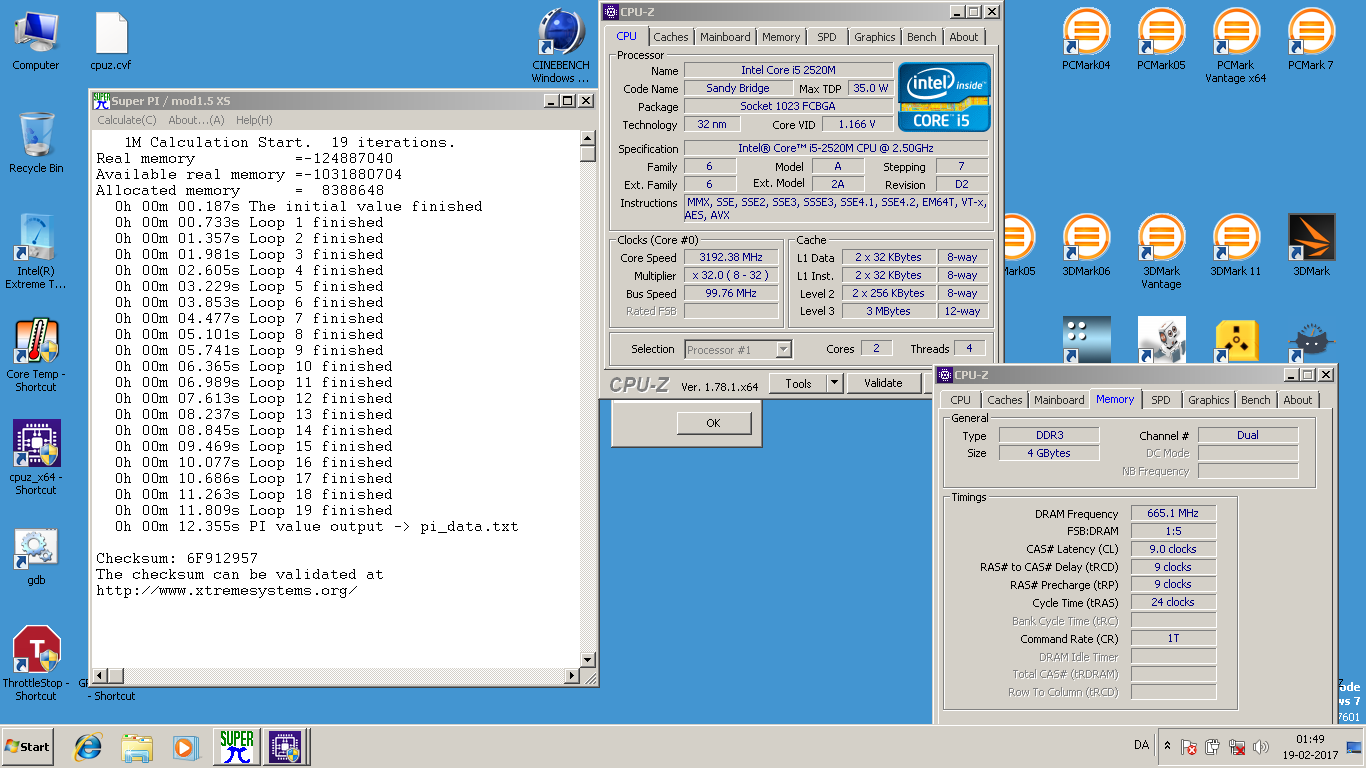Open Calculate(C) menu in Super PI
The height and width of the screenshot is (768, 1366).
(x=127, y=120)
